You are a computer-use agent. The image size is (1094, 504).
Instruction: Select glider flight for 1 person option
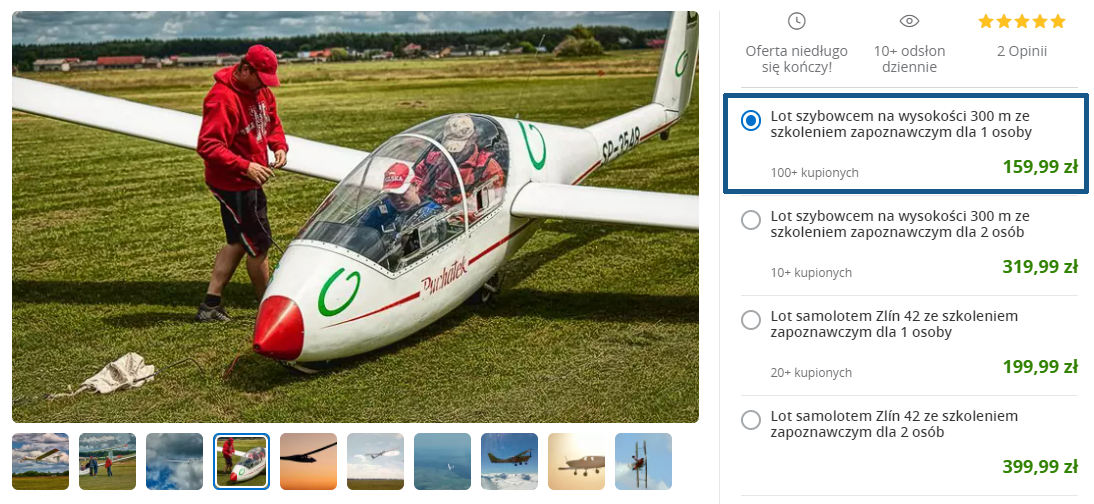click(751, 120)
